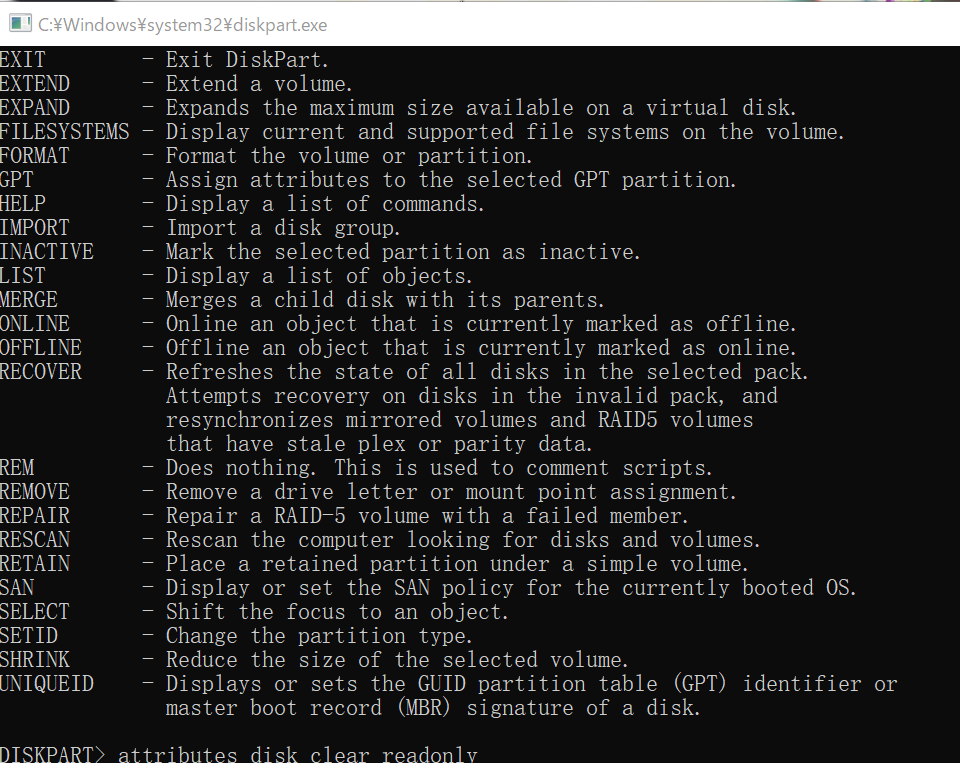960x763 pixels.
Task: Click the EXPAND command name
Action: [35, 108]
